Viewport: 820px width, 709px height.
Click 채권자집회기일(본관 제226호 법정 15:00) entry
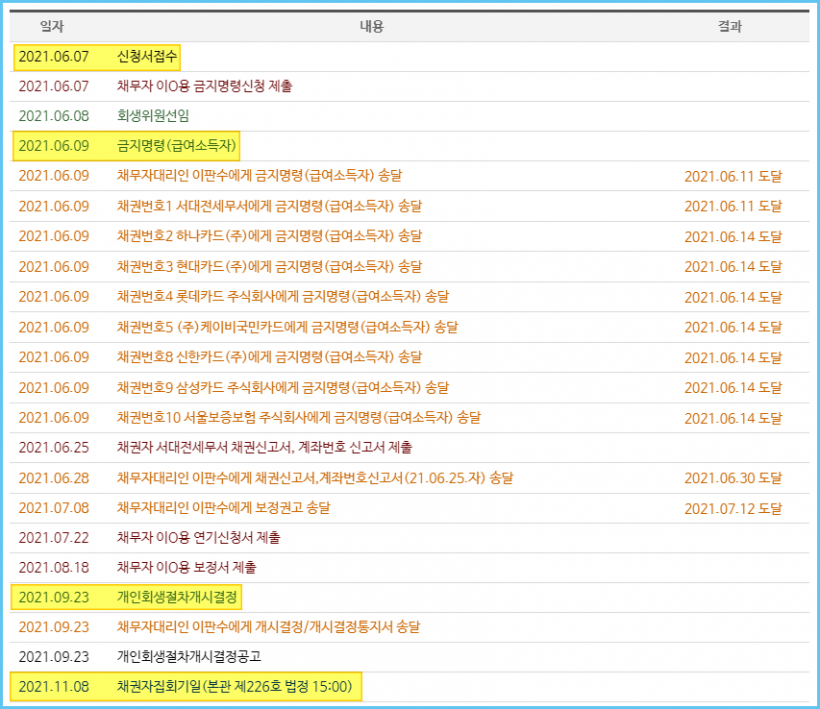[x=234, y=687]
